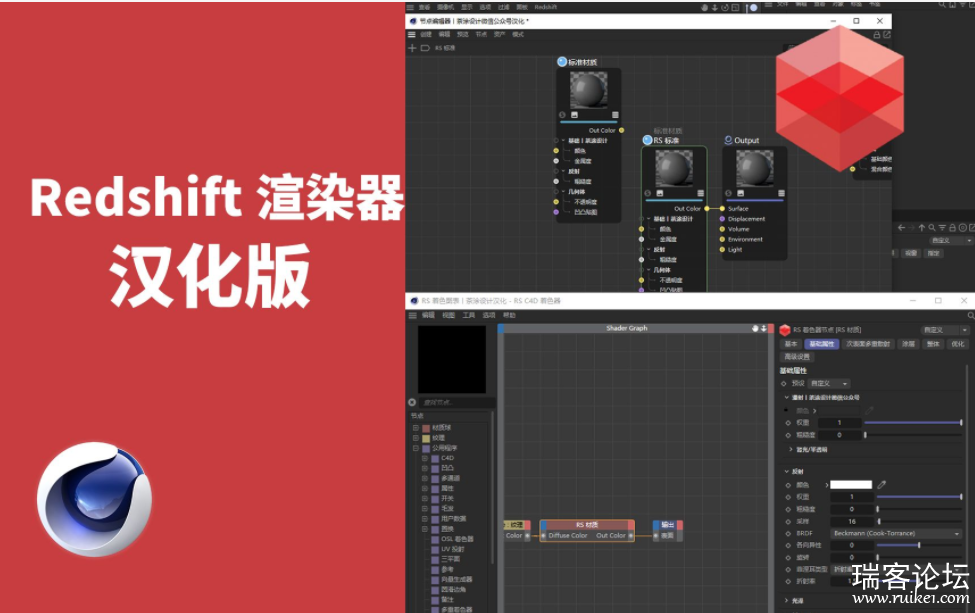This screenshot has width=975, height=613.
Task: Click the hand pan icon in Shader Graph header
Action: point(756,328)
